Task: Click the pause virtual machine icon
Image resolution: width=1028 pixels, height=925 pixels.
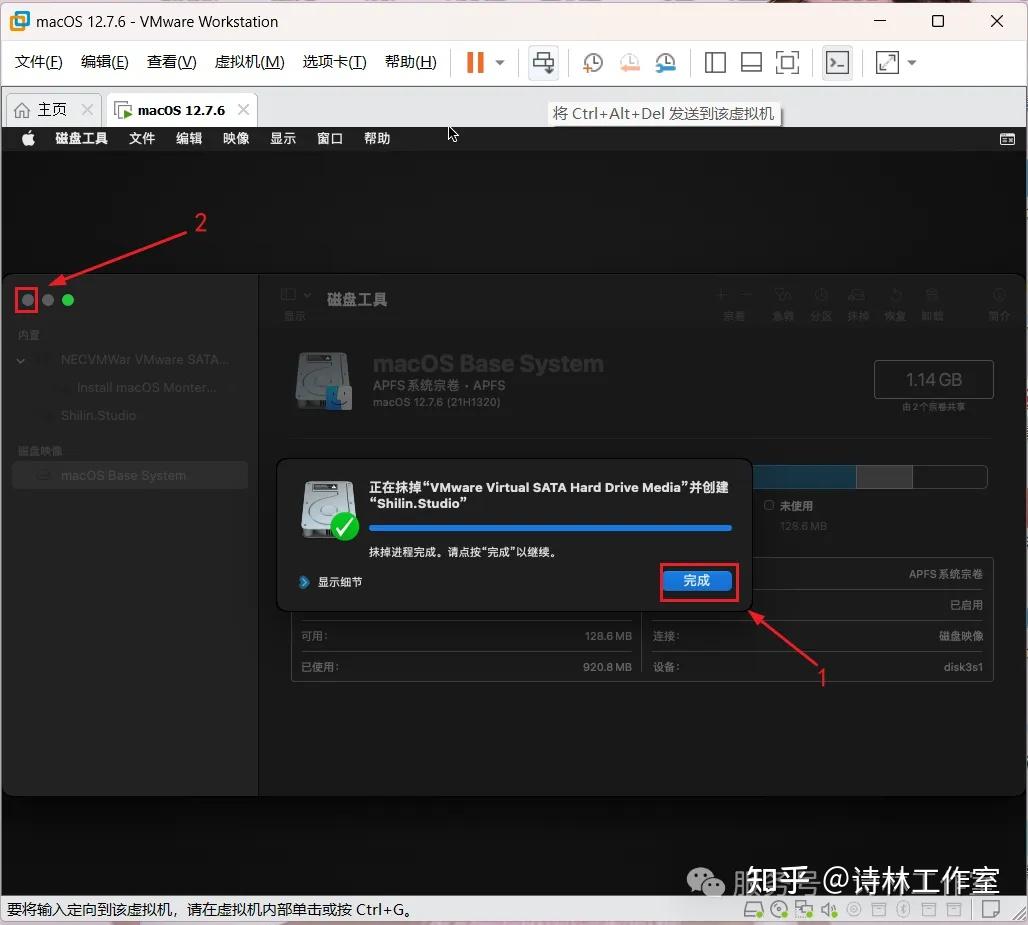Action: pyautogui.click(x=475, y=62)
